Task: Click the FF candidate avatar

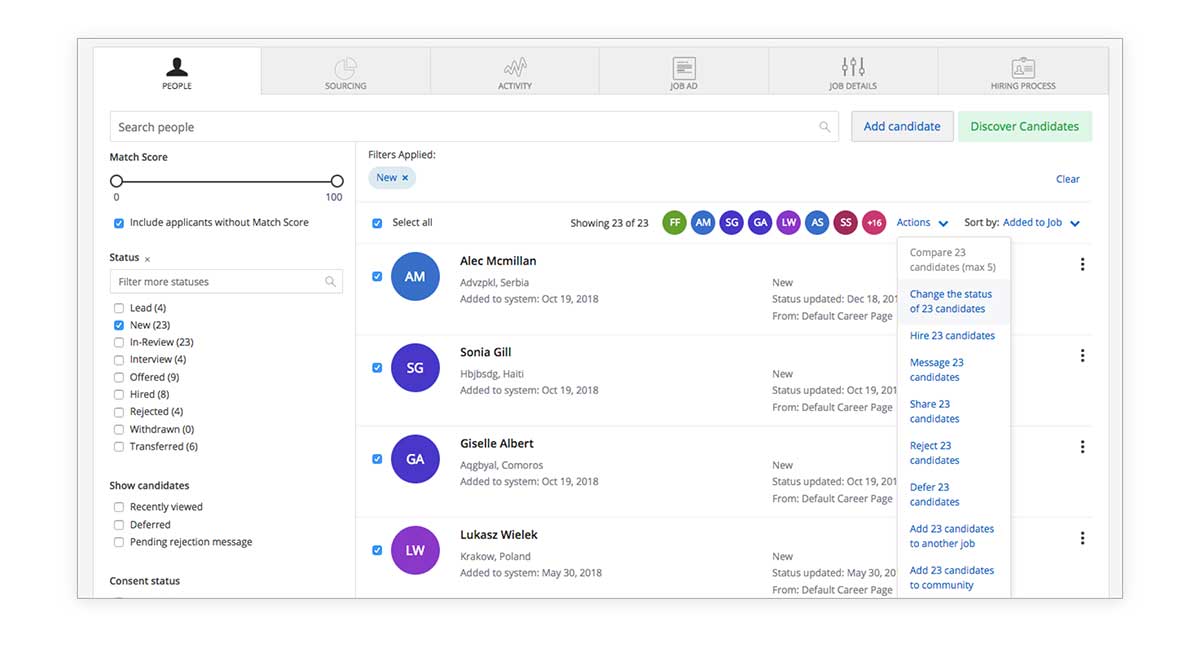Action: (x=675, y=223)
